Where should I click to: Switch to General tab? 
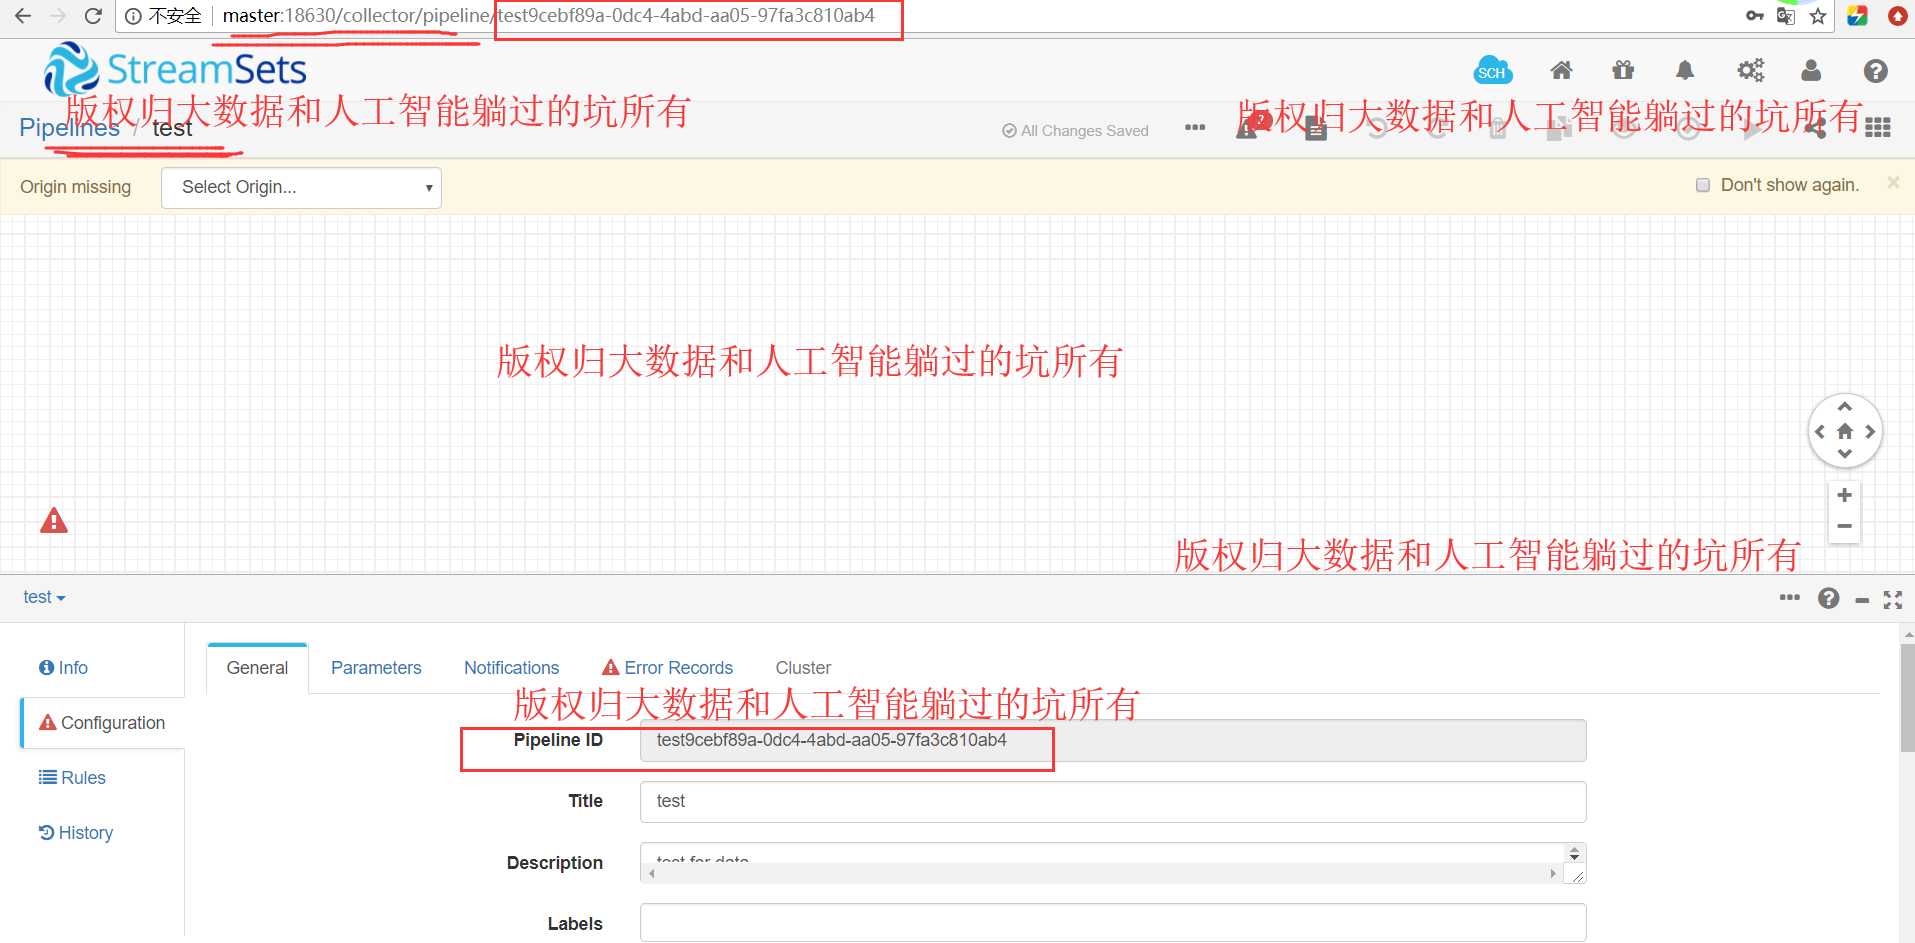point(257,668)
